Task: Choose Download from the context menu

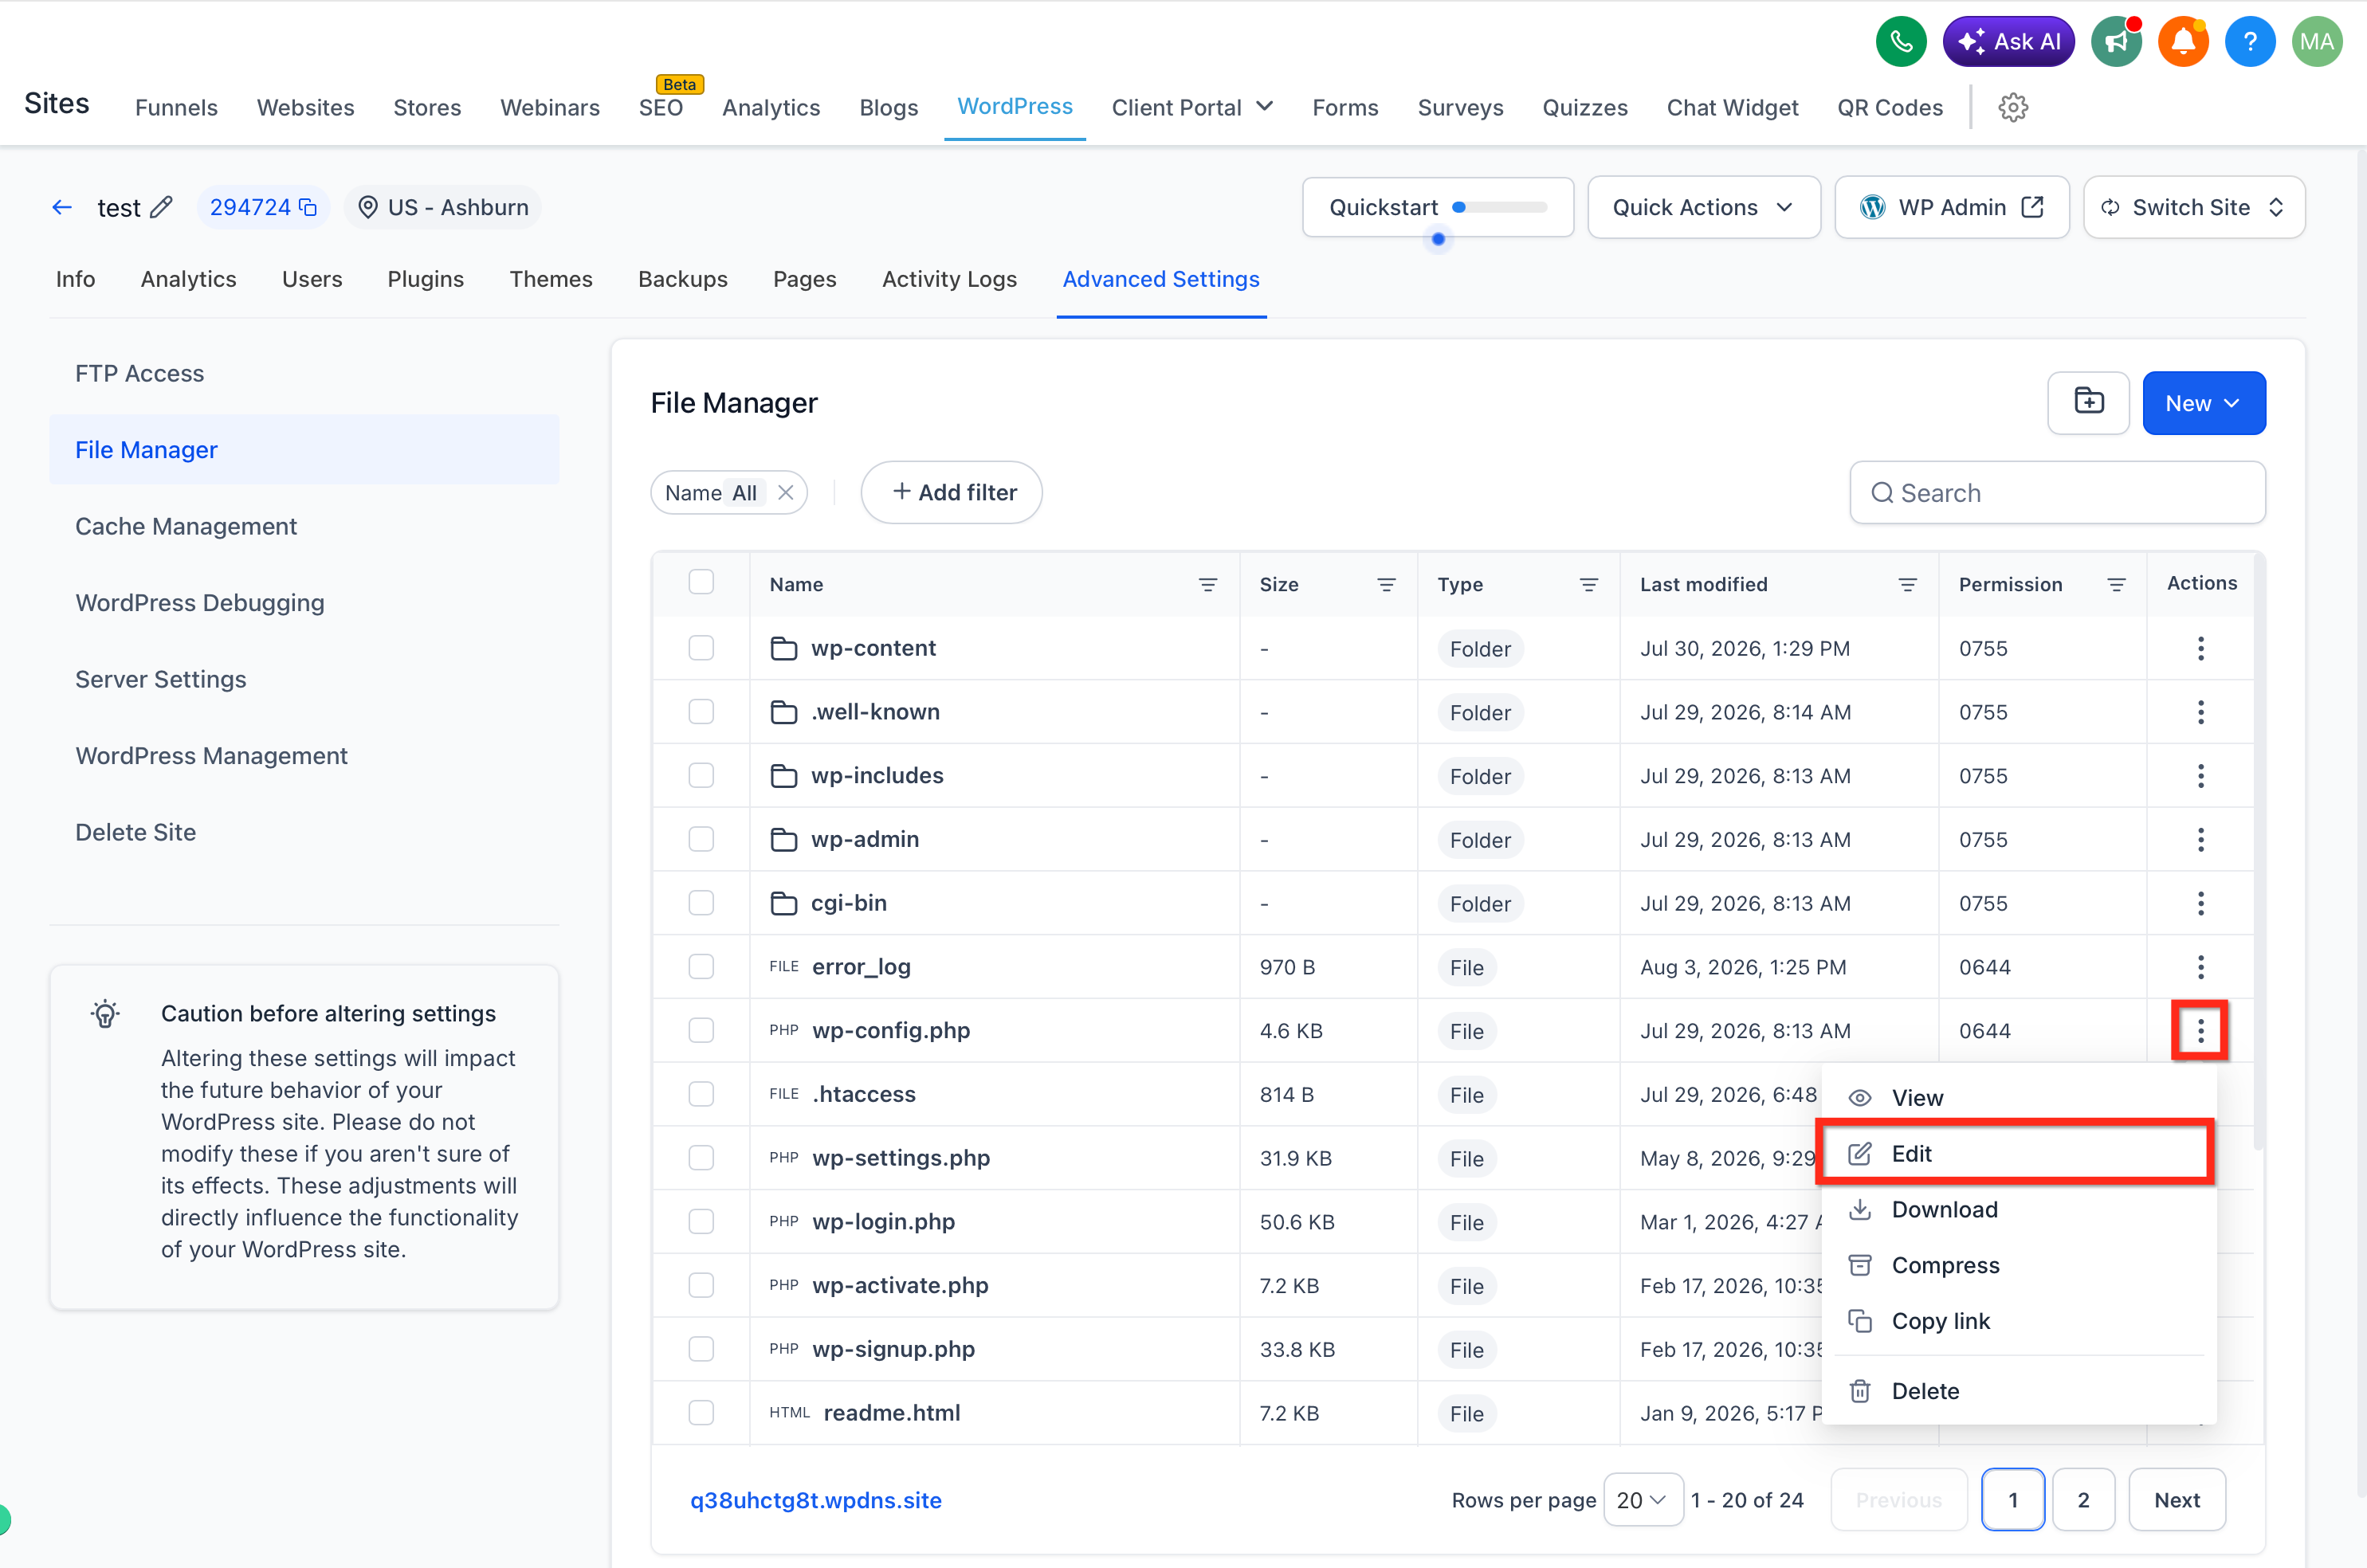Action: tap(2018, 1210)
